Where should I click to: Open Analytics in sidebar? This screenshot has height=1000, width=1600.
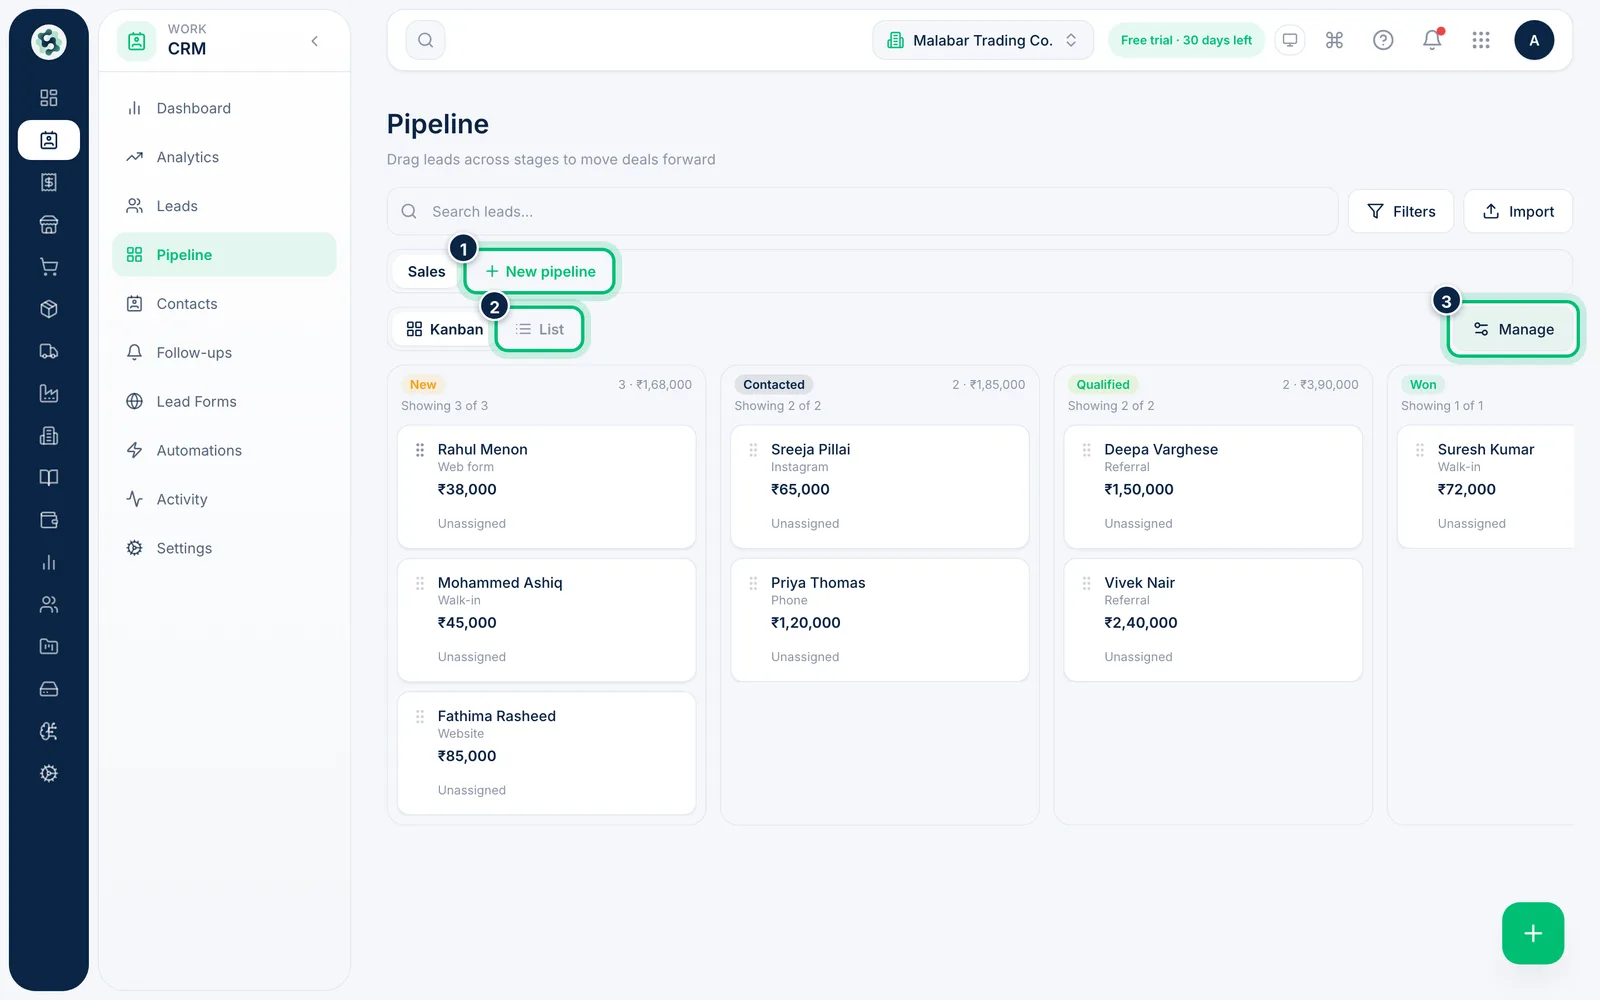224,157
